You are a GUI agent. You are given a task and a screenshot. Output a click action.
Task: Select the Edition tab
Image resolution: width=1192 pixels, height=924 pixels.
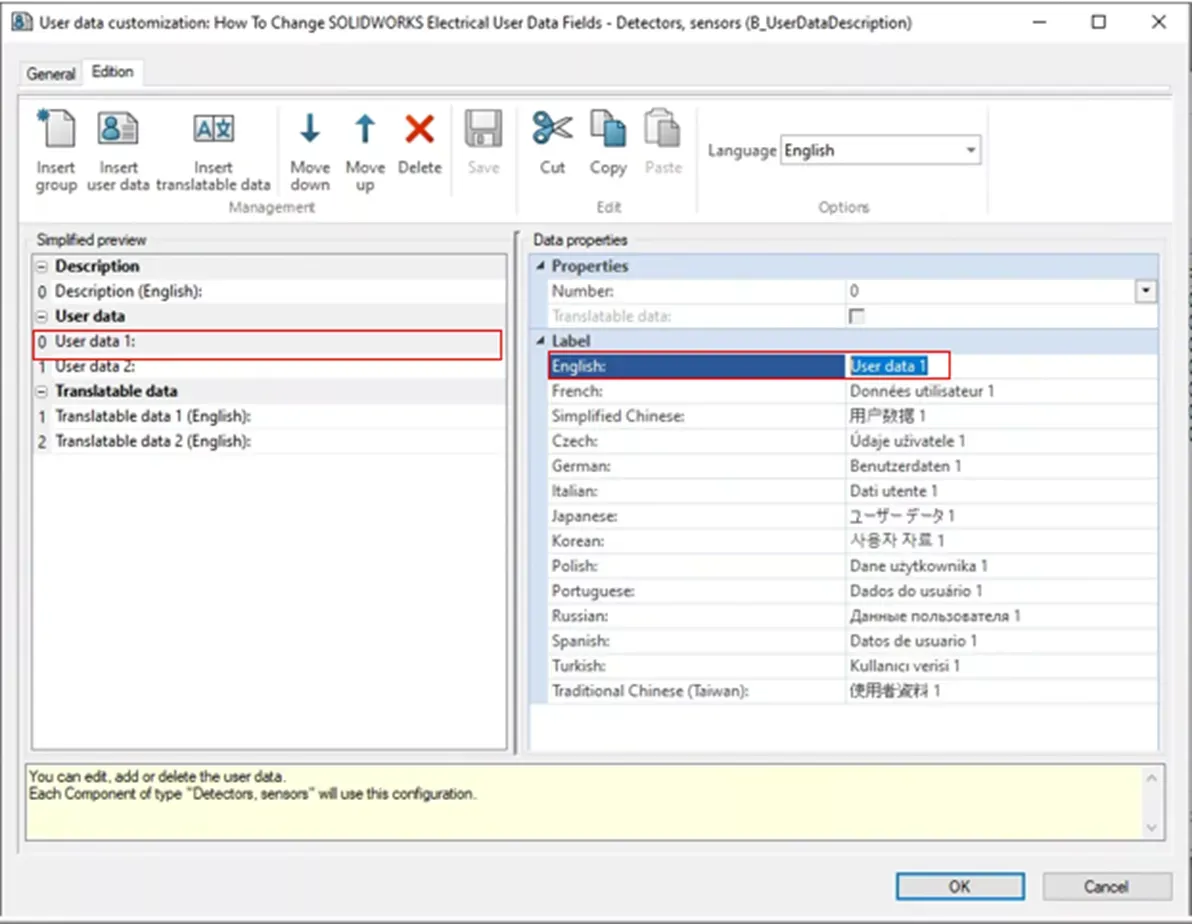(113, 71)
